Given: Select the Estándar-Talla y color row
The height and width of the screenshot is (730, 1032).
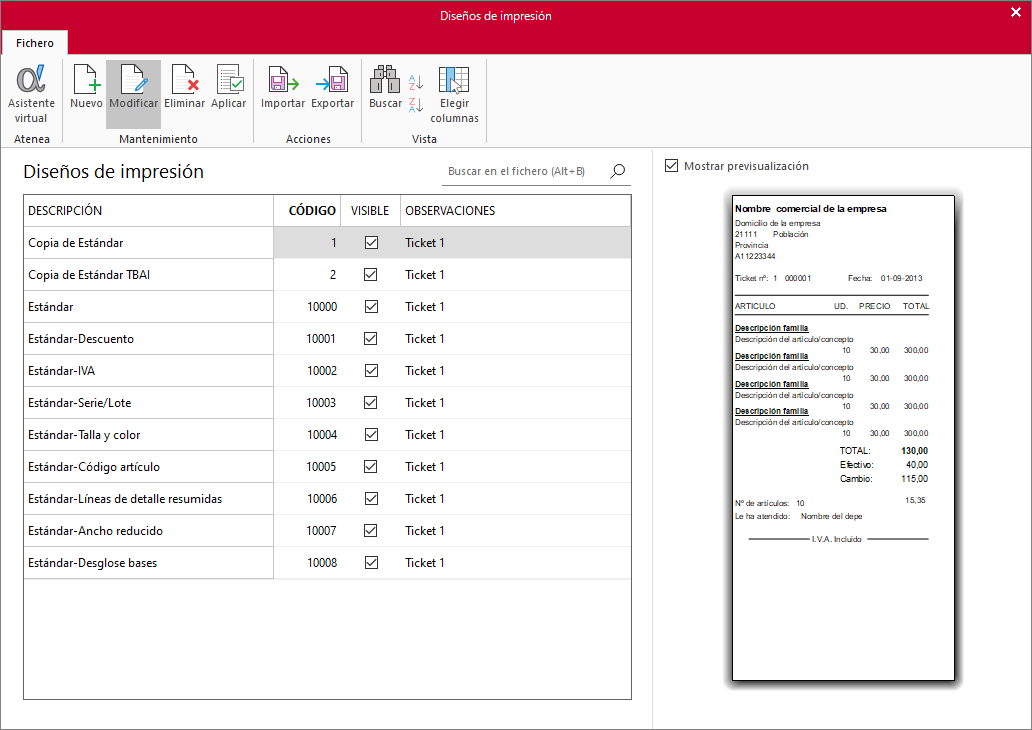Looking at the screenshot, I should click(x=327, y=435).
